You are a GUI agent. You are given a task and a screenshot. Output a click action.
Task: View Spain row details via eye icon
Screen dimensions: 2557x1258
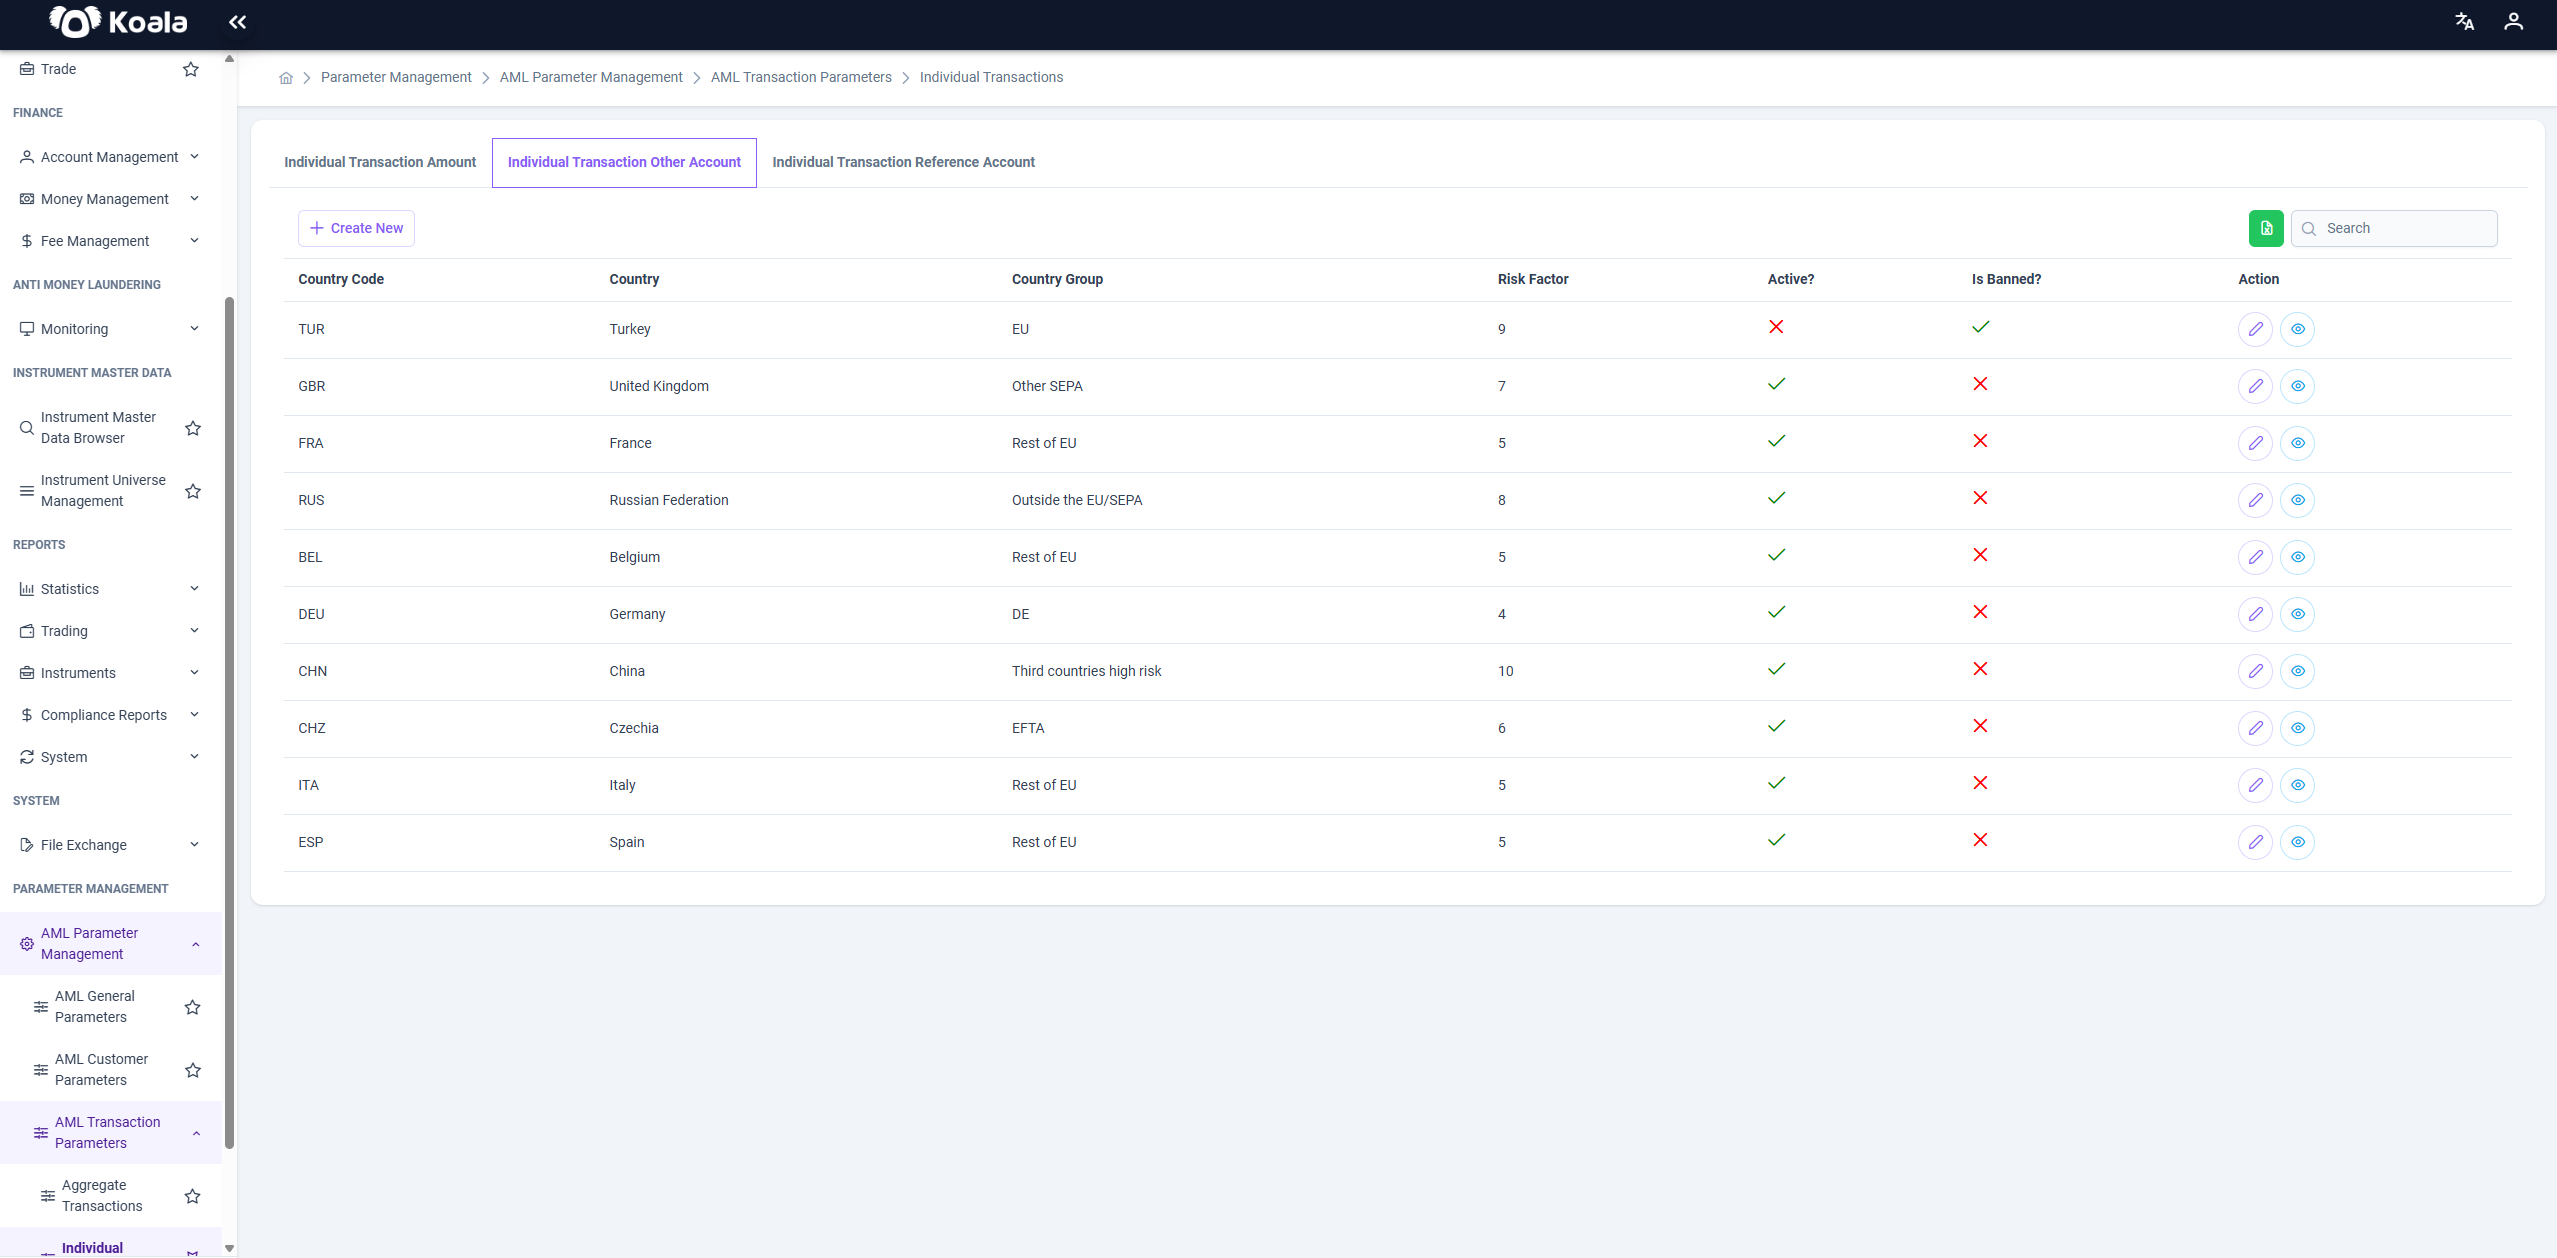pyautogui.click(x=2298, y=842)
